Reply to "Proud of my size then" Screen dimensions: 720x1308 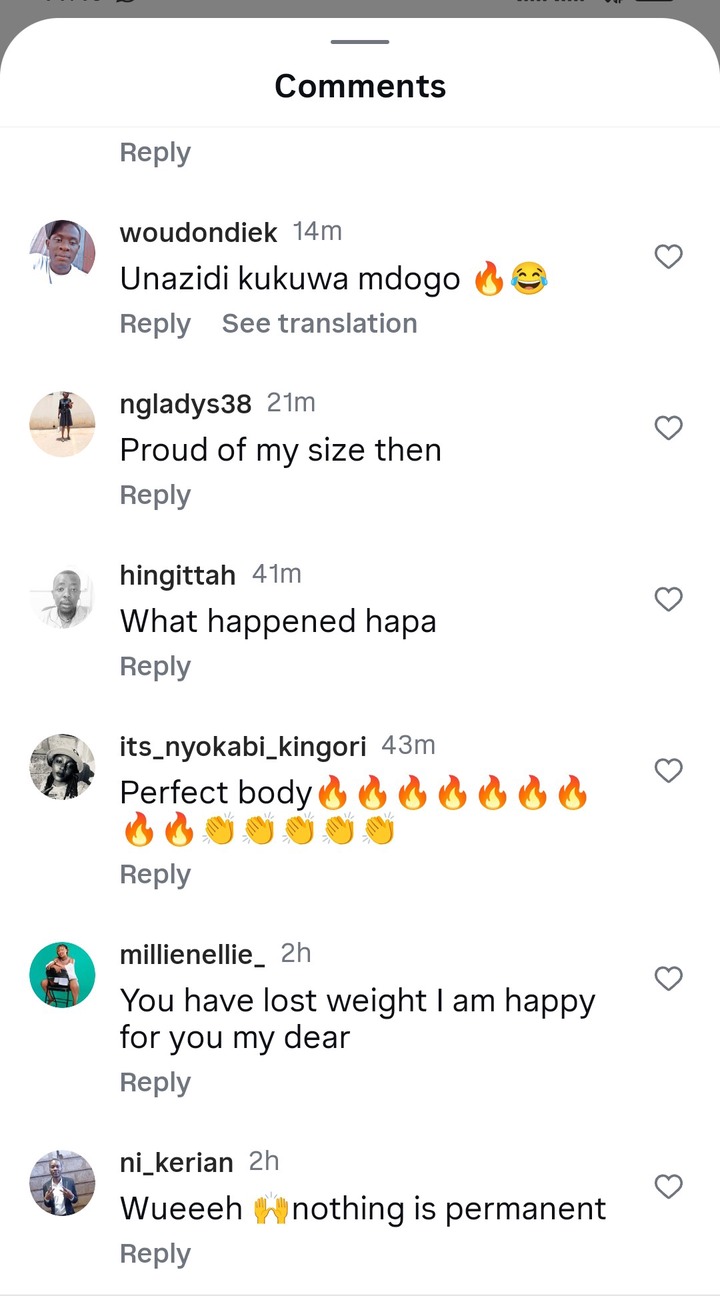155,495
